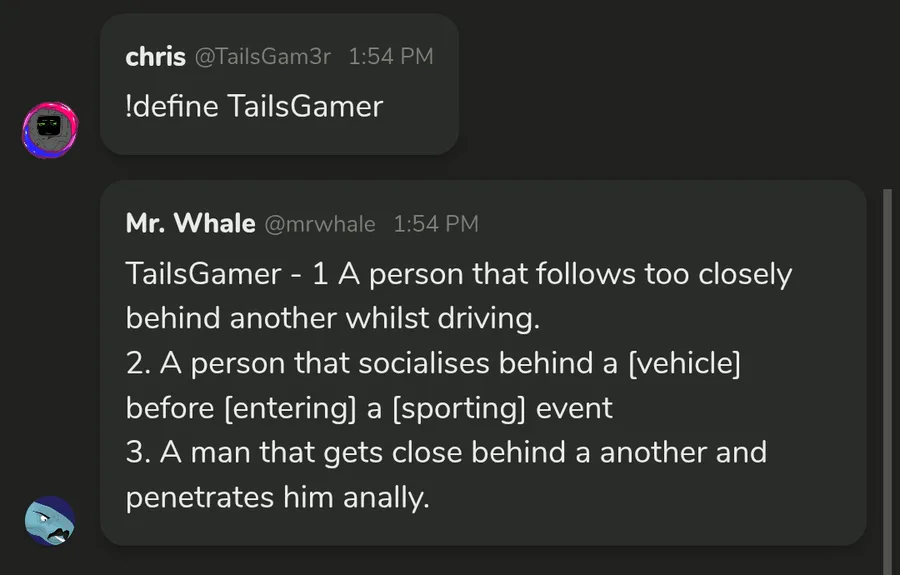Image resolution: width=900 pixels, height=575 pixels.
Task: Select the "!define TailsGamer" command text
Action: pos(254,106)
